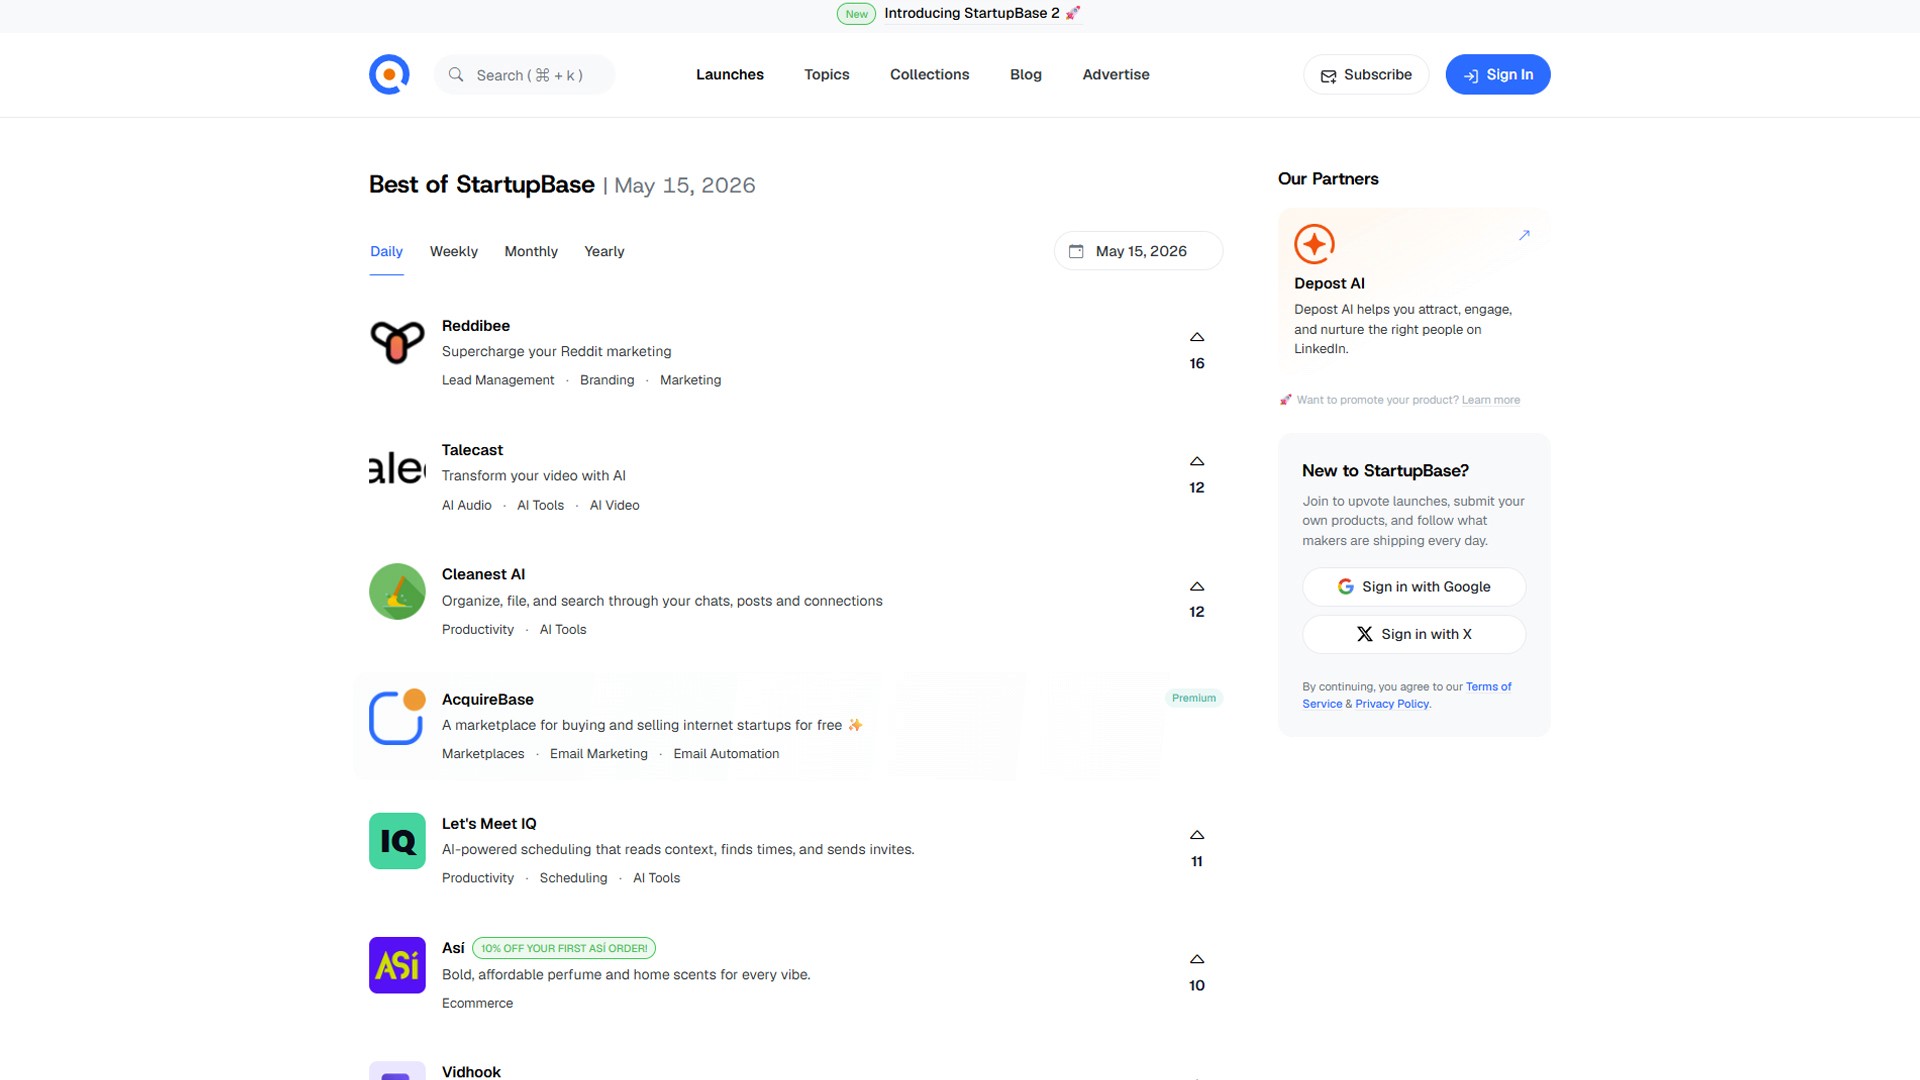The width and height of the screenshot is (1920, 1080).
Task: Open the Talecast launch title
Action: [472, 450]
